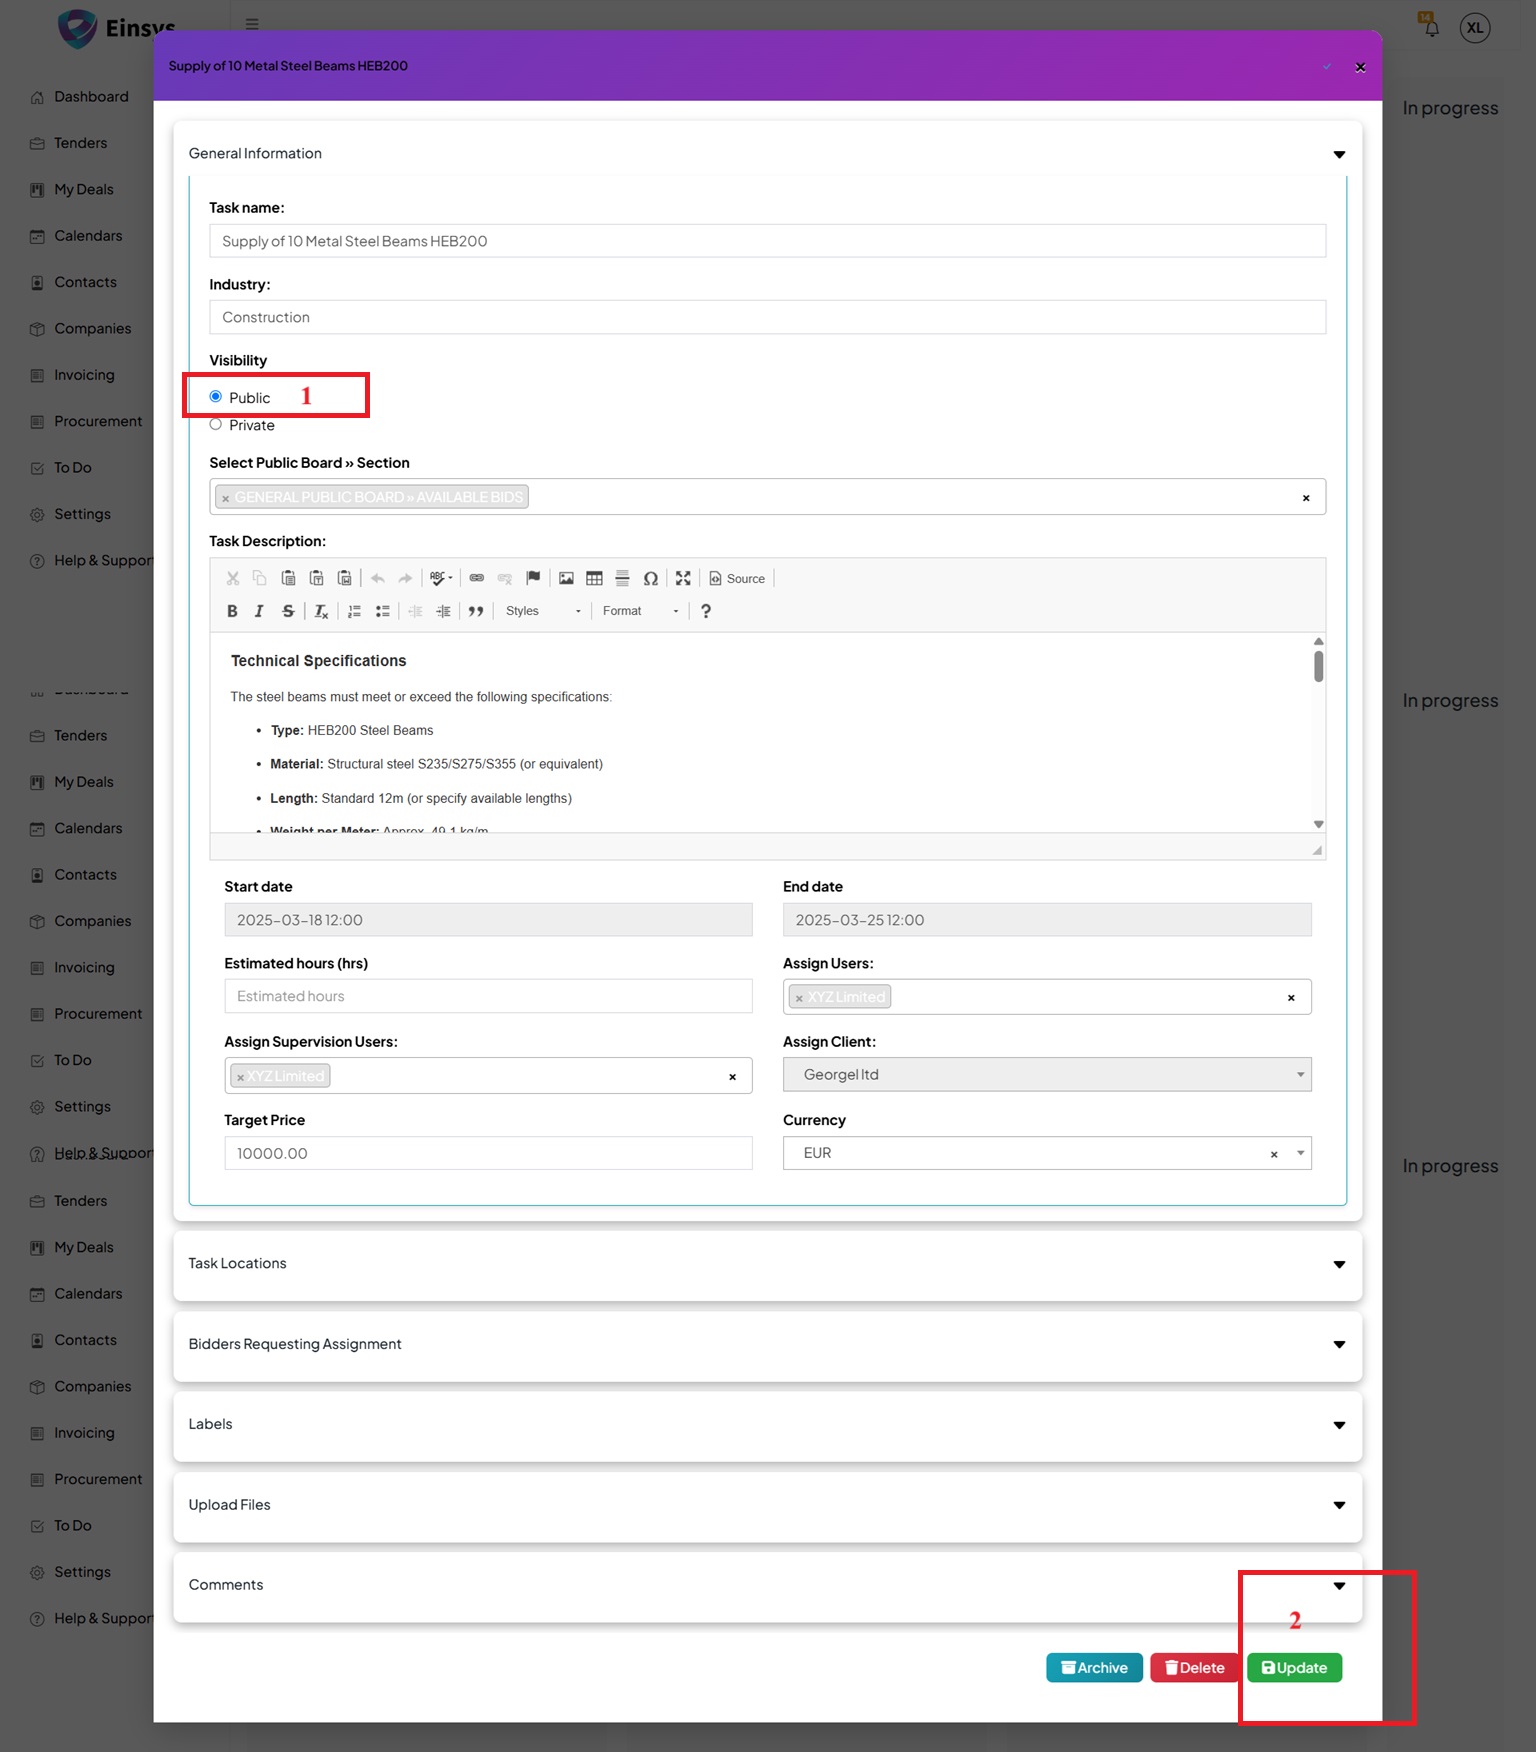Insert a bulleted list
The width and height of the screenshot is (1536, 1752).
[382, 611]
